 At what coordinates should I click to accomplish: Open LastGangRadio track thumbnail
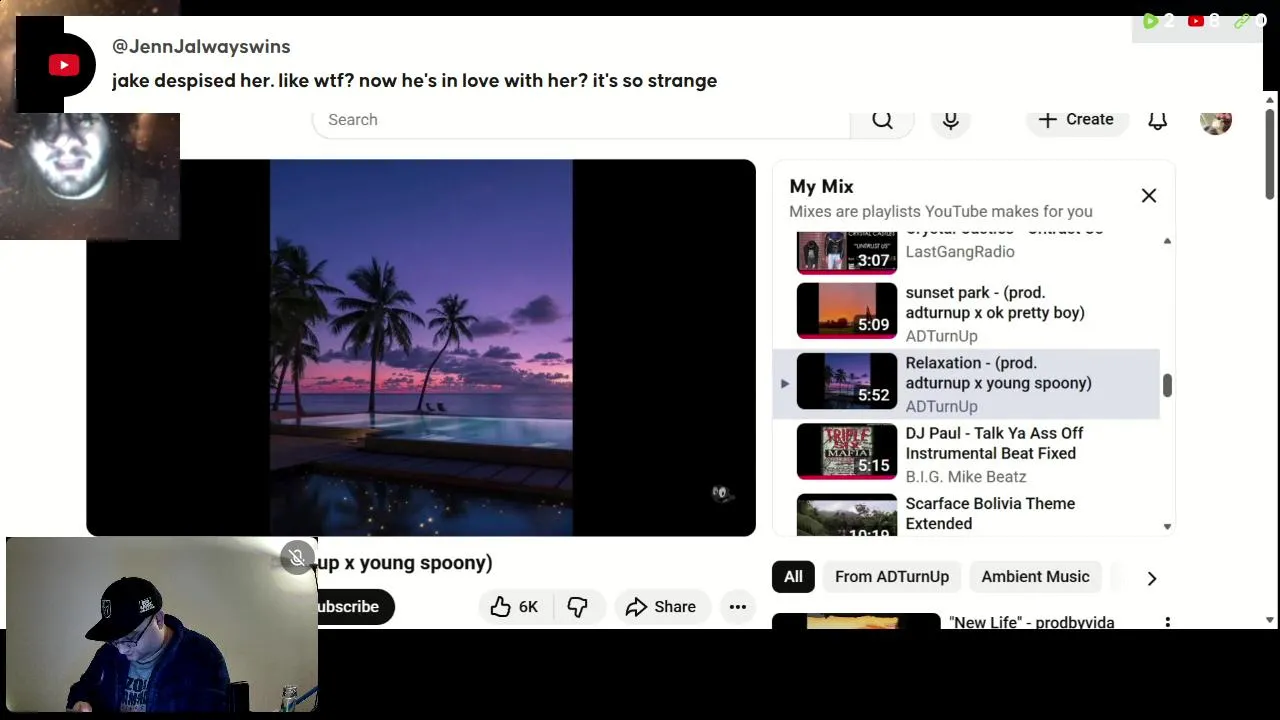coord(847,251)
